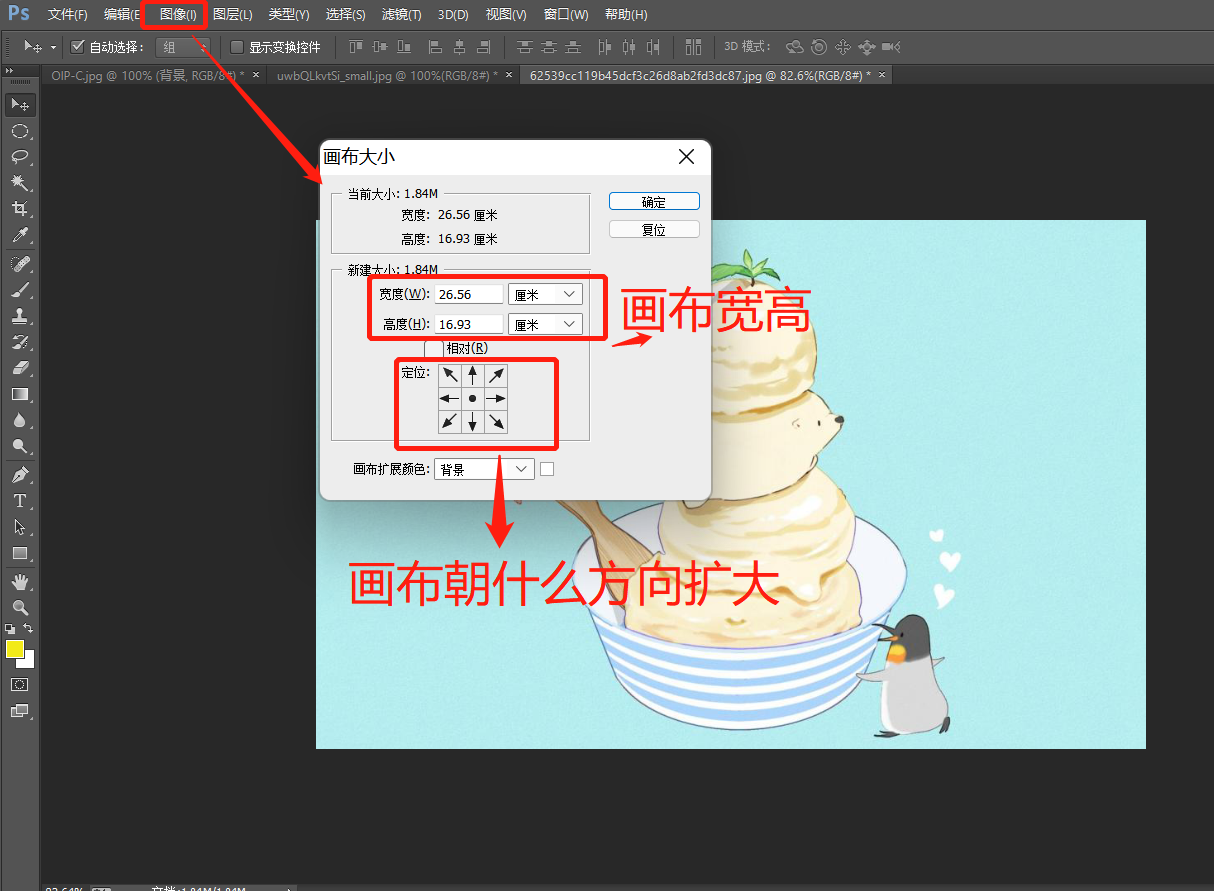Select the Horizontal Type tool
Viewport: 1214px width, 891px height.
(x=20, y=501)
